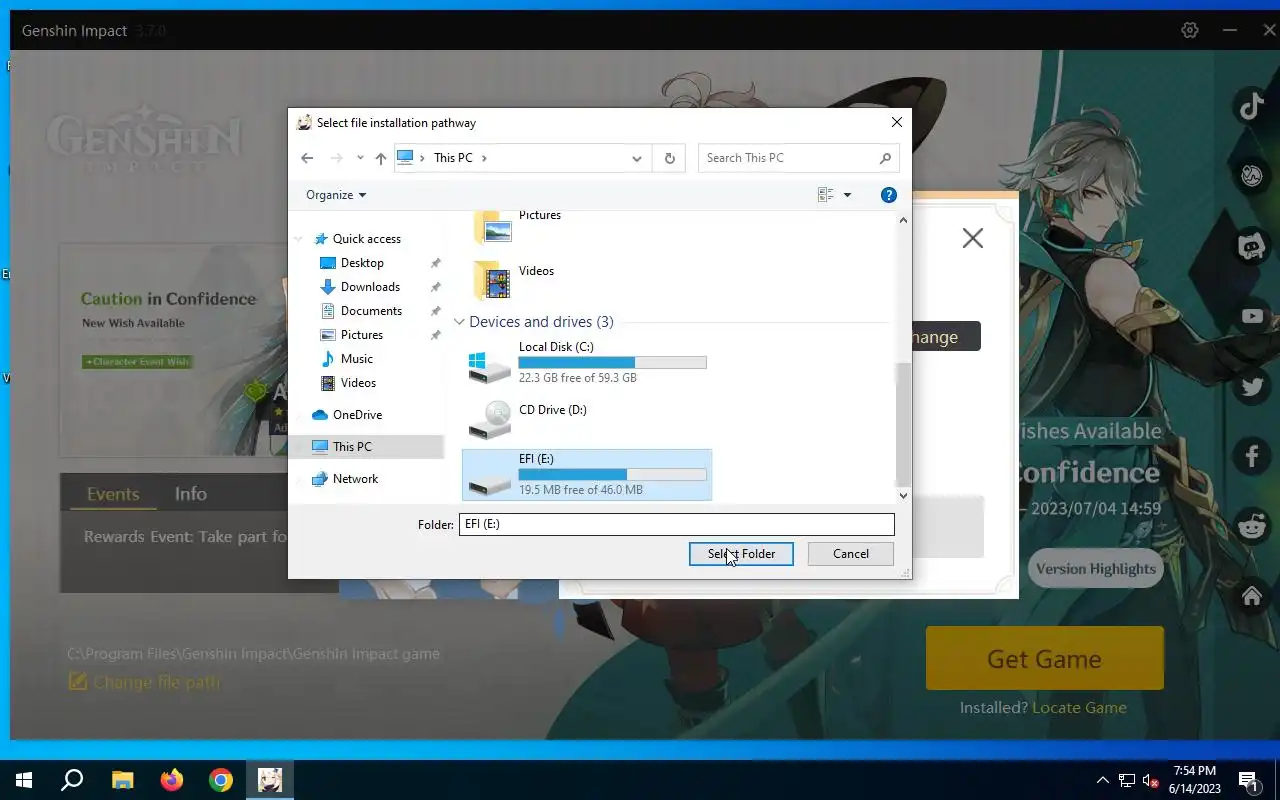Select Downloads in Quick access
The height and width of the screenshot is (800, 1280).
click(370, 287)
